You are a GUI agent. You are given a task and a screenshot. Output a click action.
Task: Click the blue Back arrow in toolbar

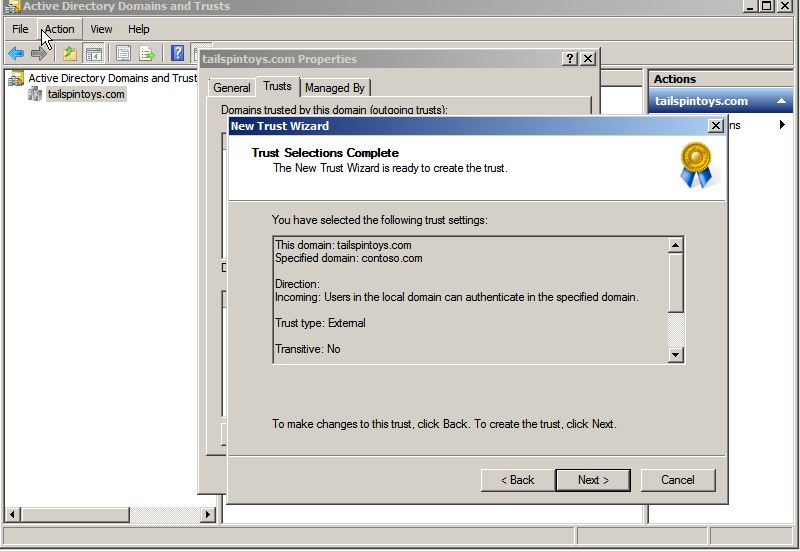(16, 53)
